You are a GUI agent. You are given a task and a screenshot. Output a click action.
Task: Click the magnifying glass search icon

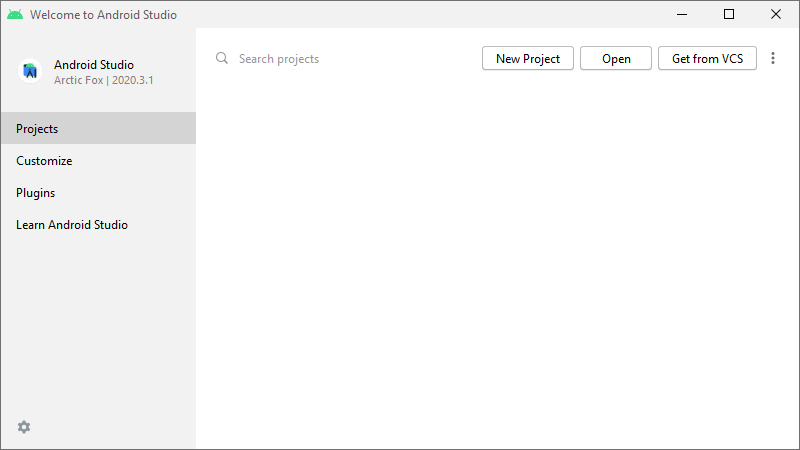click(x=222, y=59)
